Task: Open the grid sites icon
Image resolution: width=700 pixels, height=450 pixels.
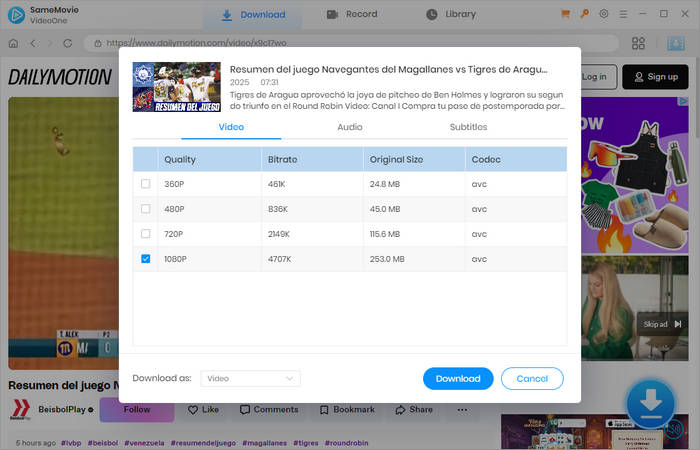Action: [x=638, y=43]
